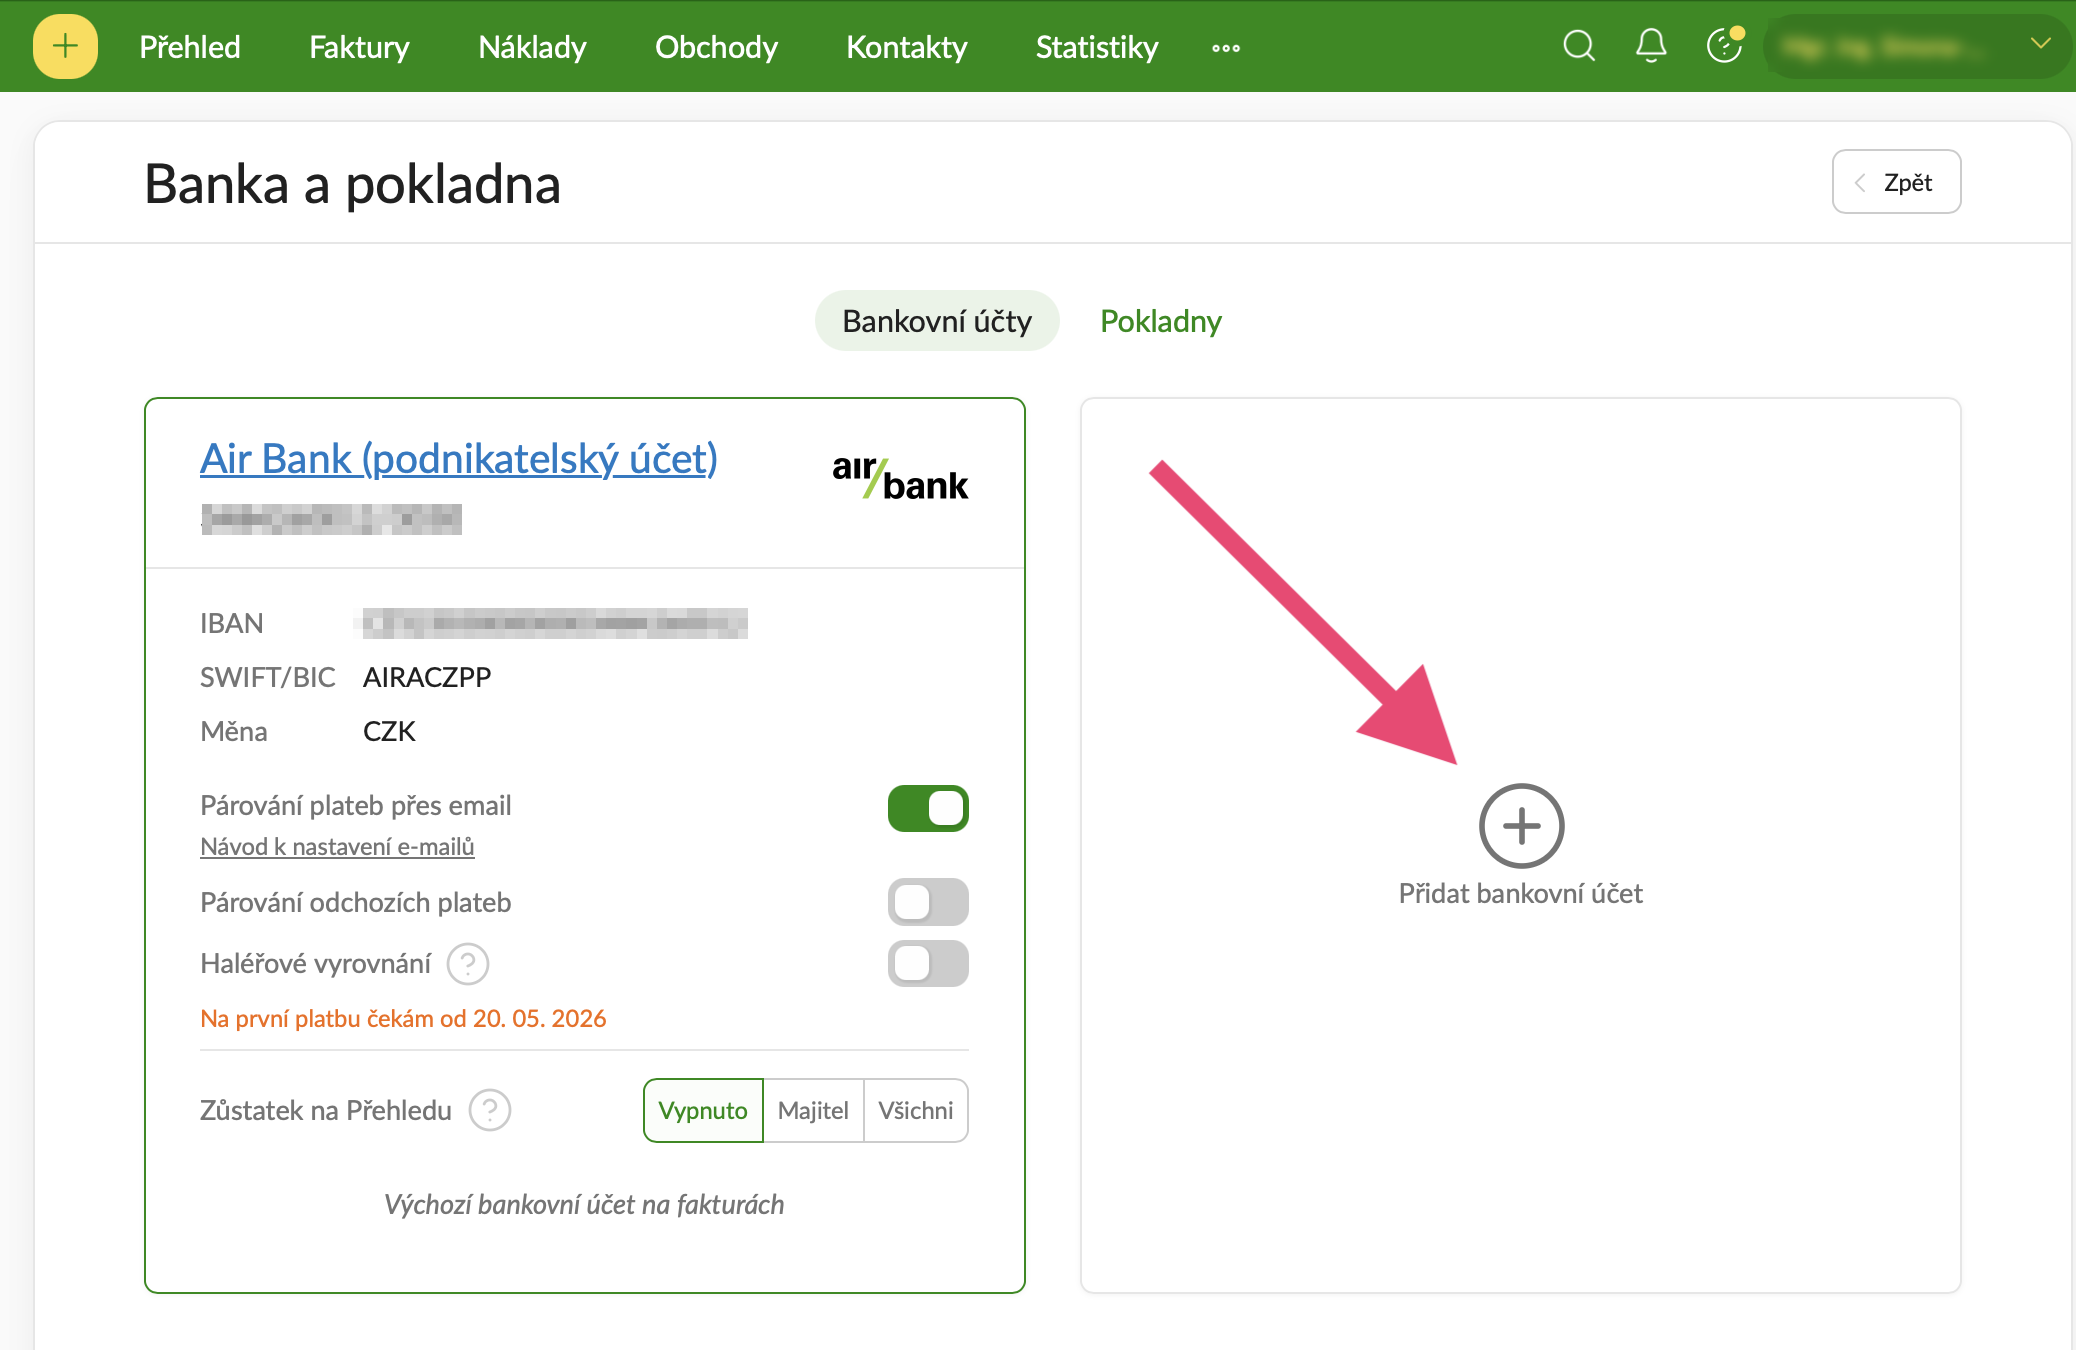The width and height of the screenshot is (2076, 1350).
Task: Turn on Haléřové vyrovnání switch
Action: click(x=928, y=964)
